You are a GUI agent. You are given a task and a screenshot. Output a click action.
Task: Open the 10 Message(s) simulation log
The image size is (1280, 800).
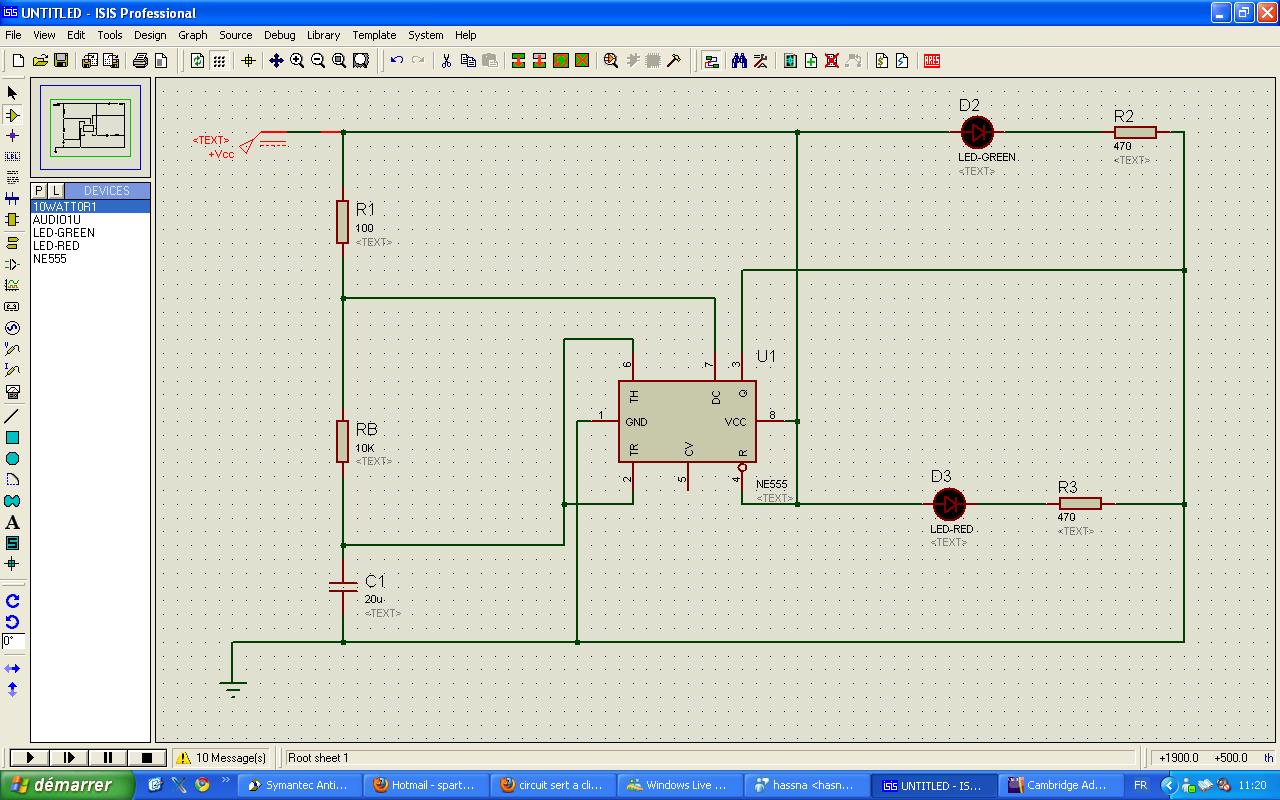[223, 758]
